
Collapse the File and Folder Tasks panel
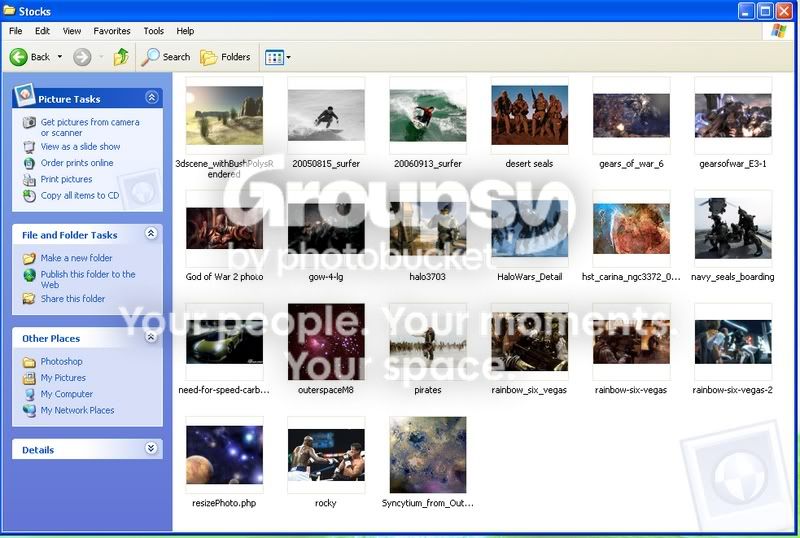pyautogui.click(x=151, y=233)
